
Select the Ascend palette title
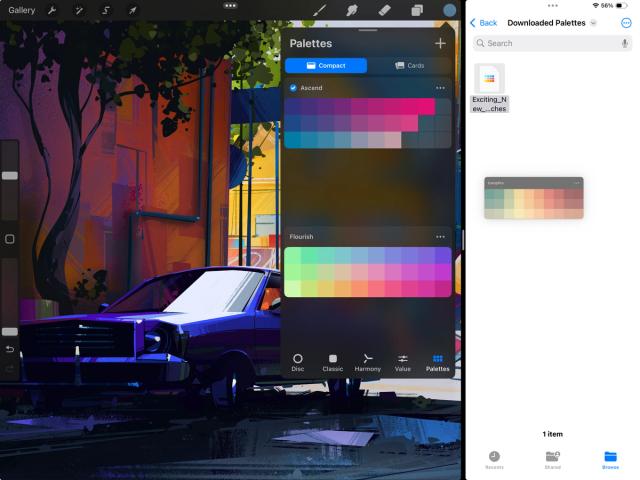311,88
